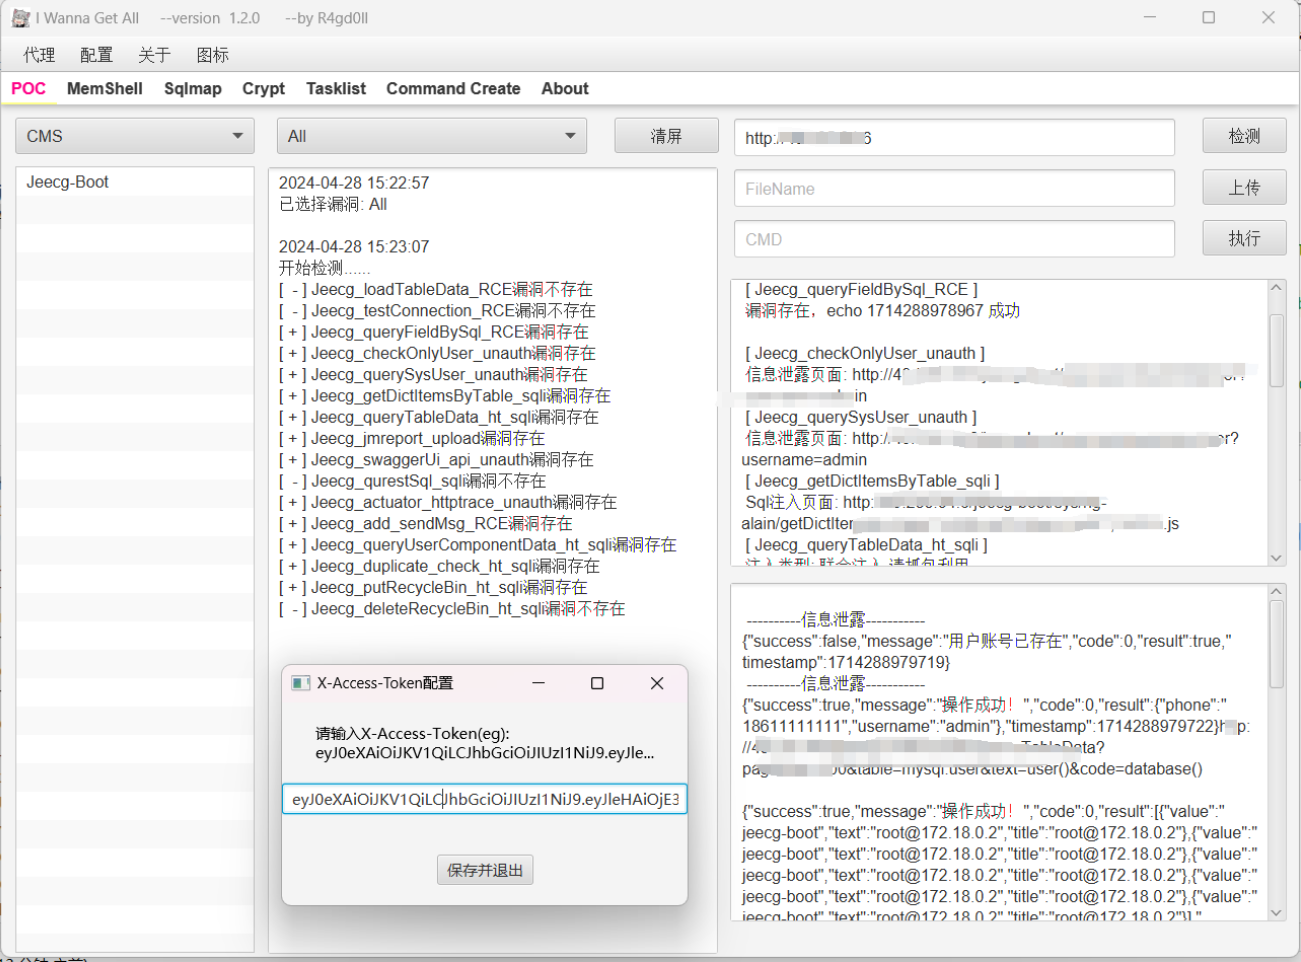This screenshot has height=962, width=1301.
Task: Click the icon in the X-Access-Token dialog title bar
Action: (300, 683)
